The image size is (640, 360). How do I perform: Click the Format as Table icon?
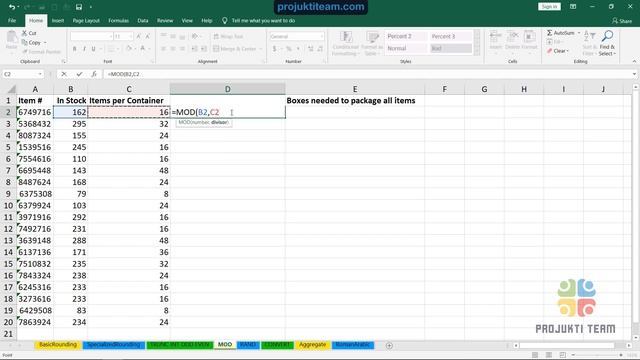click(372, 37)
